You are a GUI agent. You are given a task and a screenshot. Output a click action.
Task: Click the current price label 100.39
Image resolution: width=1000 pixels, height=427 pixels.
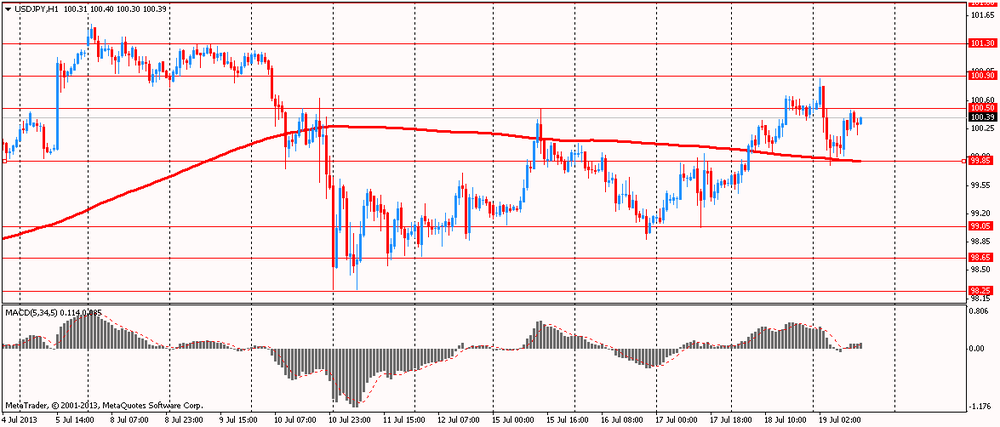point(982,117)
